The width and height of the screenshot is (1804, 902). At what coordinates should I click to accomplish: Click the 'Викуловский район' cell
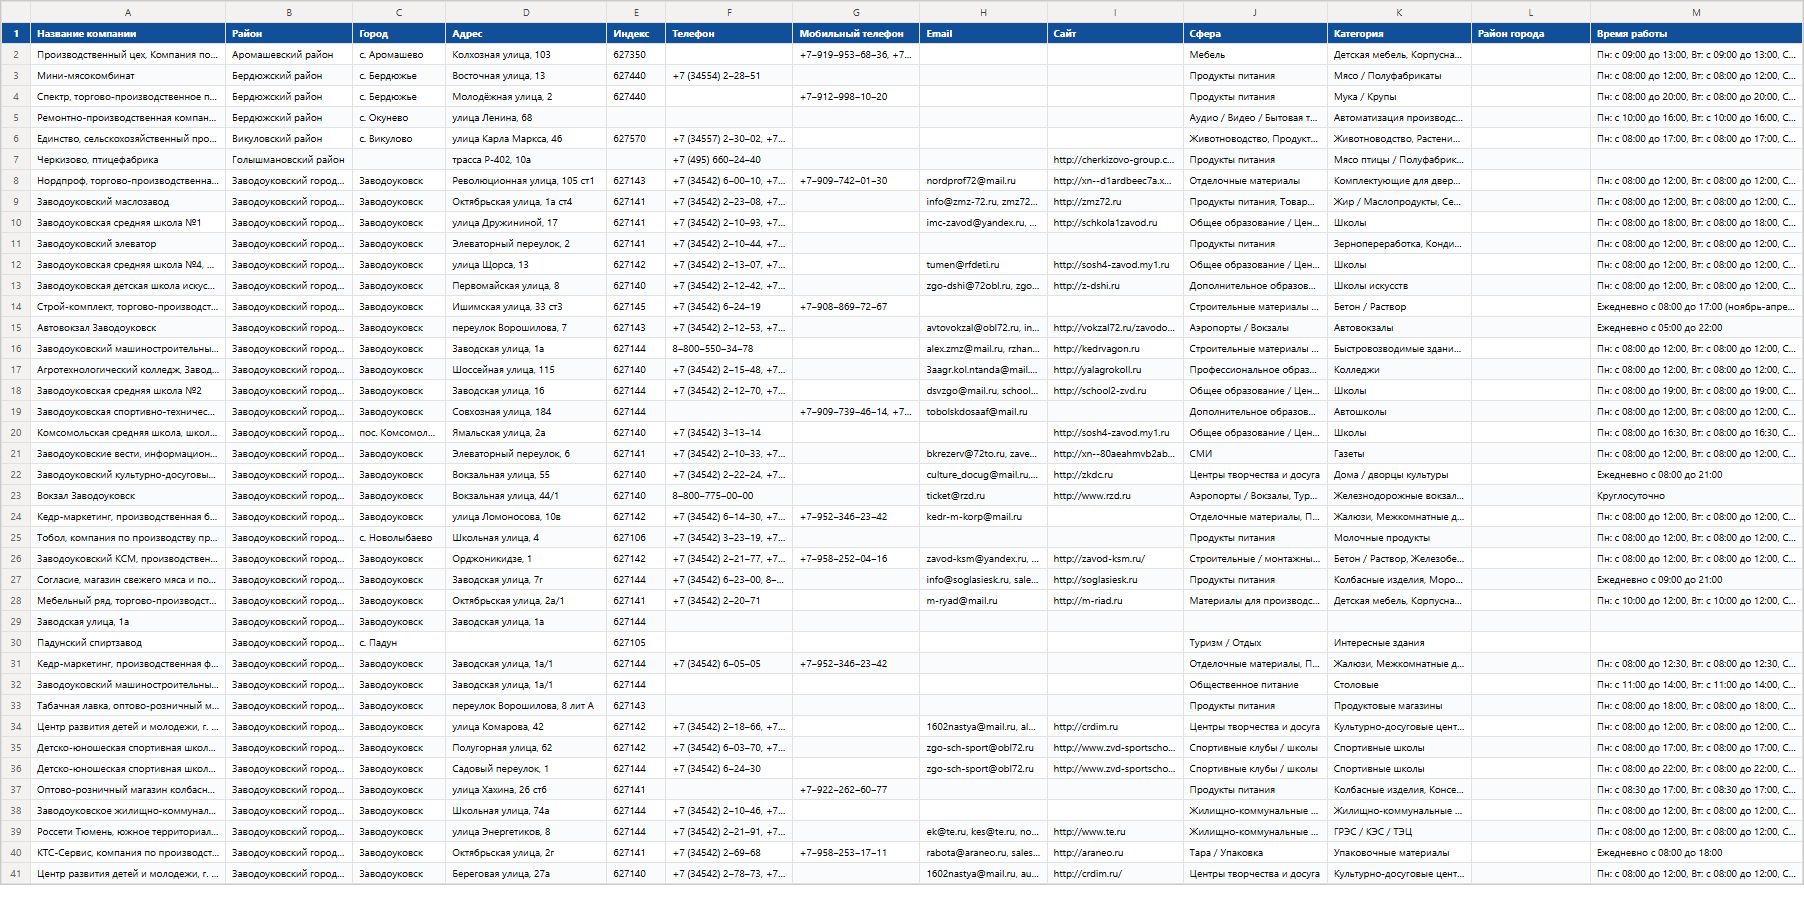point(289,139)
